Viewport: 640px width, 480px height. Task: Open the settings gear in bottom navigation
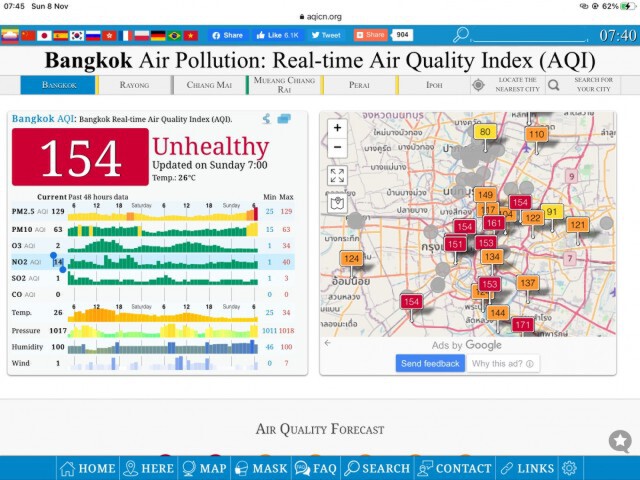tap(569, 468)
